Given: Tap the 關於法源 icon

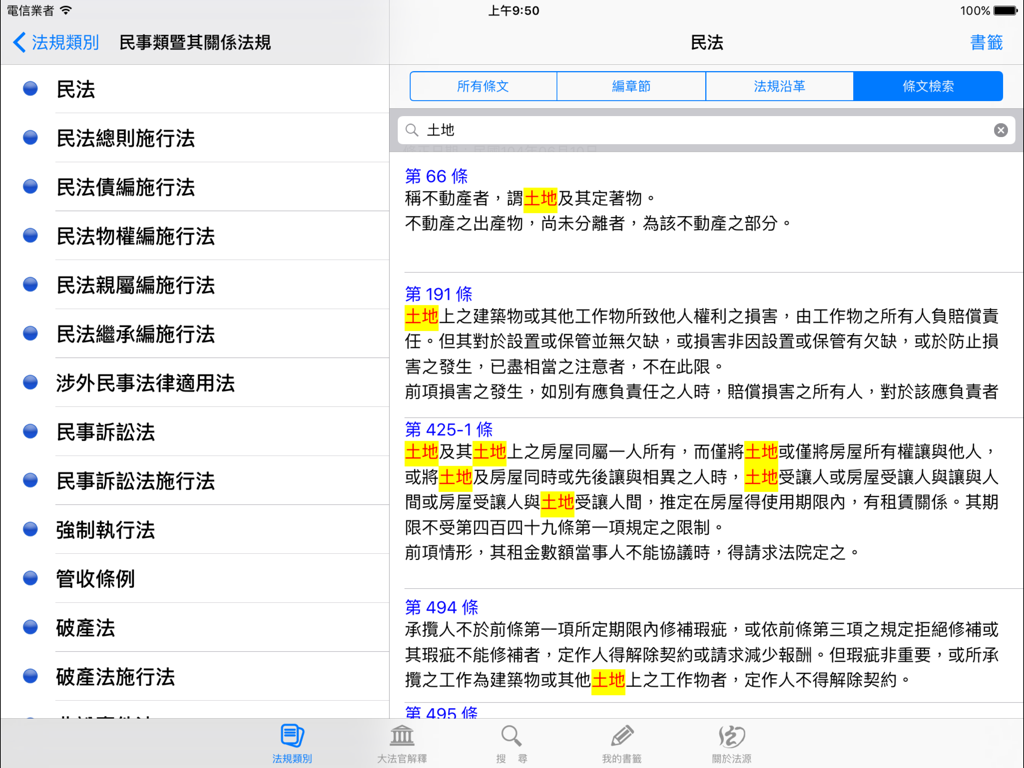Looking at the screenshot, I should [731, 740].
